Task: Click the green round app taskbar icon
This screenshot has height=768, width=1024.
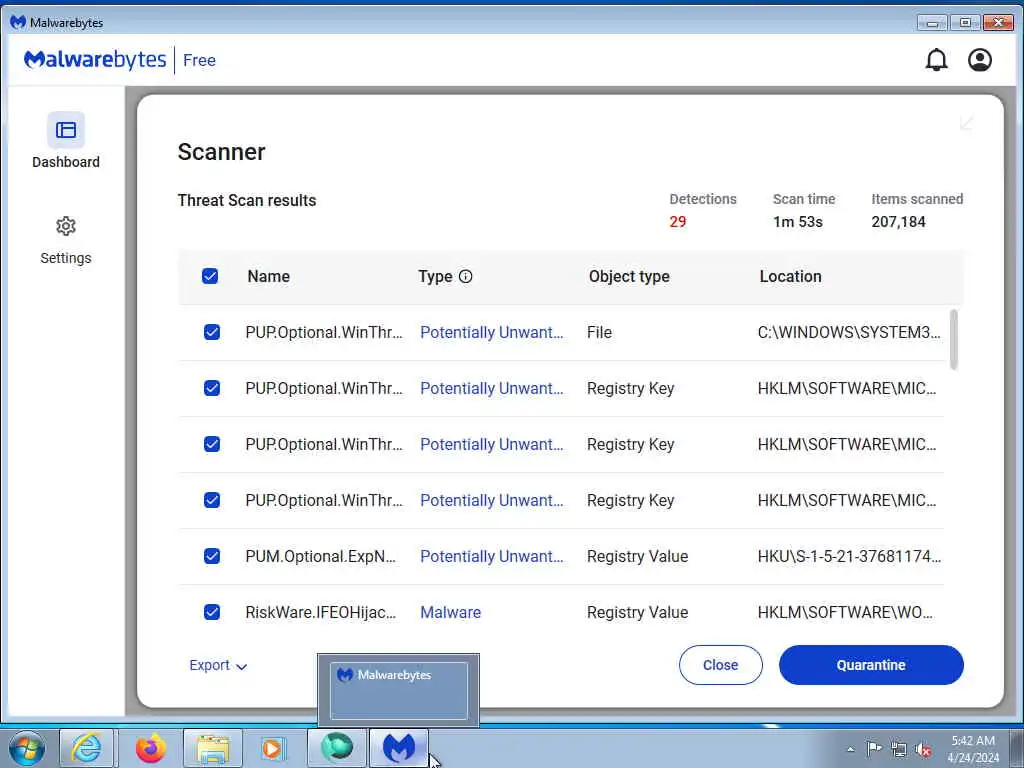Action: click(x=337, y=748)
